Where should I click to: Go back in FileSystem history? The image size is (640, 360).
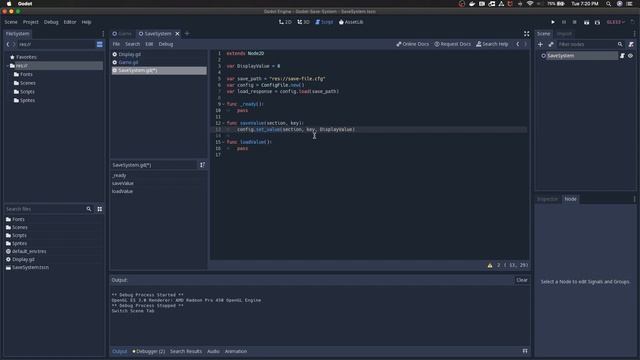pos(8,44)
